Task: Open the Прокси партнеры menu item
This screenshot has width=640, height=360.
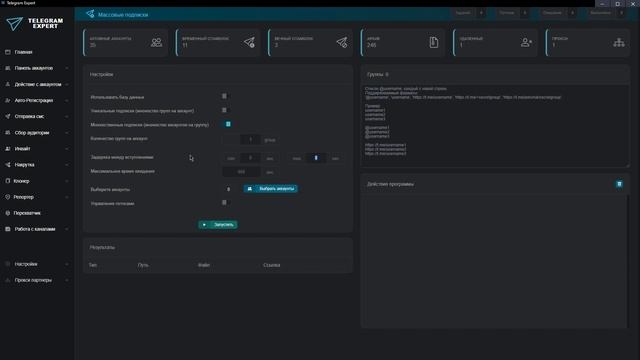Action: coord(37,280)
